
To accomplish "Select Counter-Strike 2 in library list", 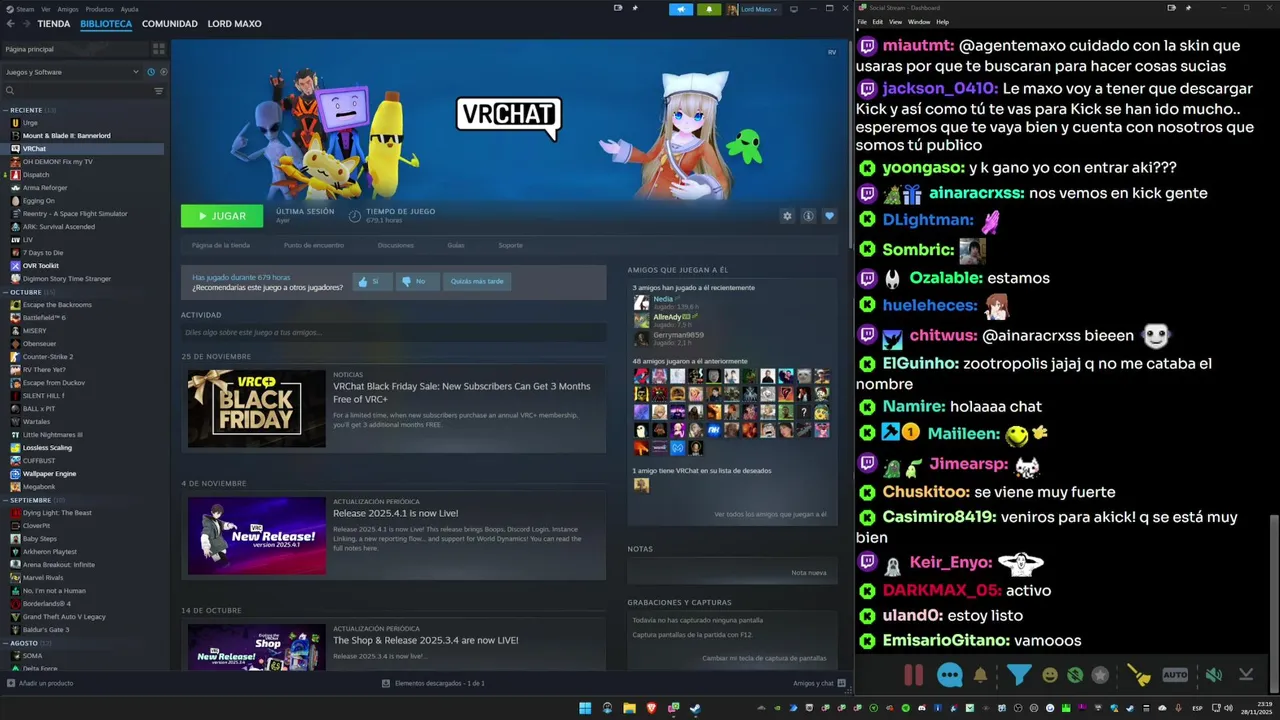I will [47, 357].
